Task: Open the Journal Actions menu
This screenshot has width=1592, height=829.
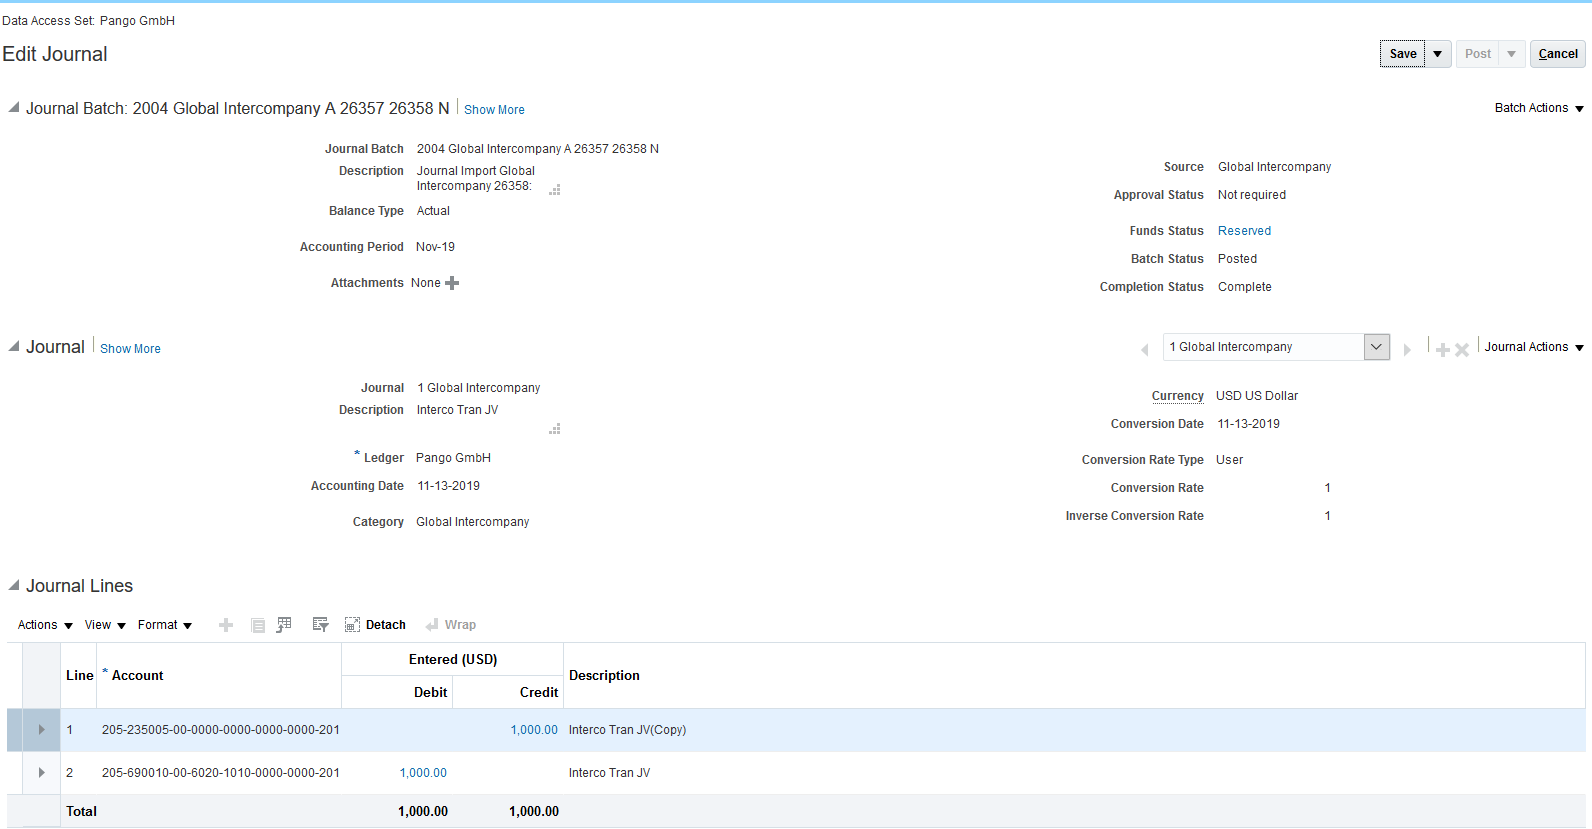Action: click(x=1533, y=347)
